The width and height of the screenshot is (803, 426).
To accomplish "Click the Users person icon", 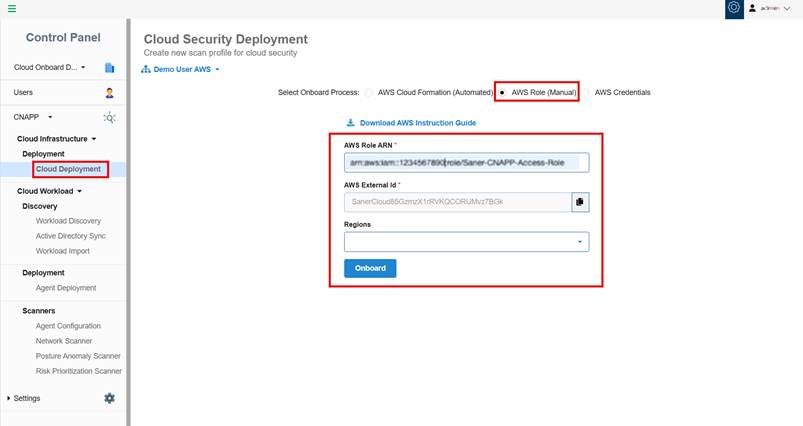I will [x=109, y=93].
